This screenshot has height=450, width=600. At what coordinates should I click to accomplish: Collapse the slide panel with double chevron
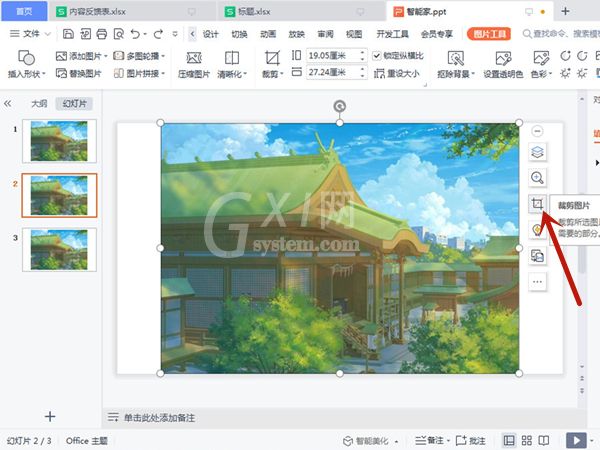8,103
